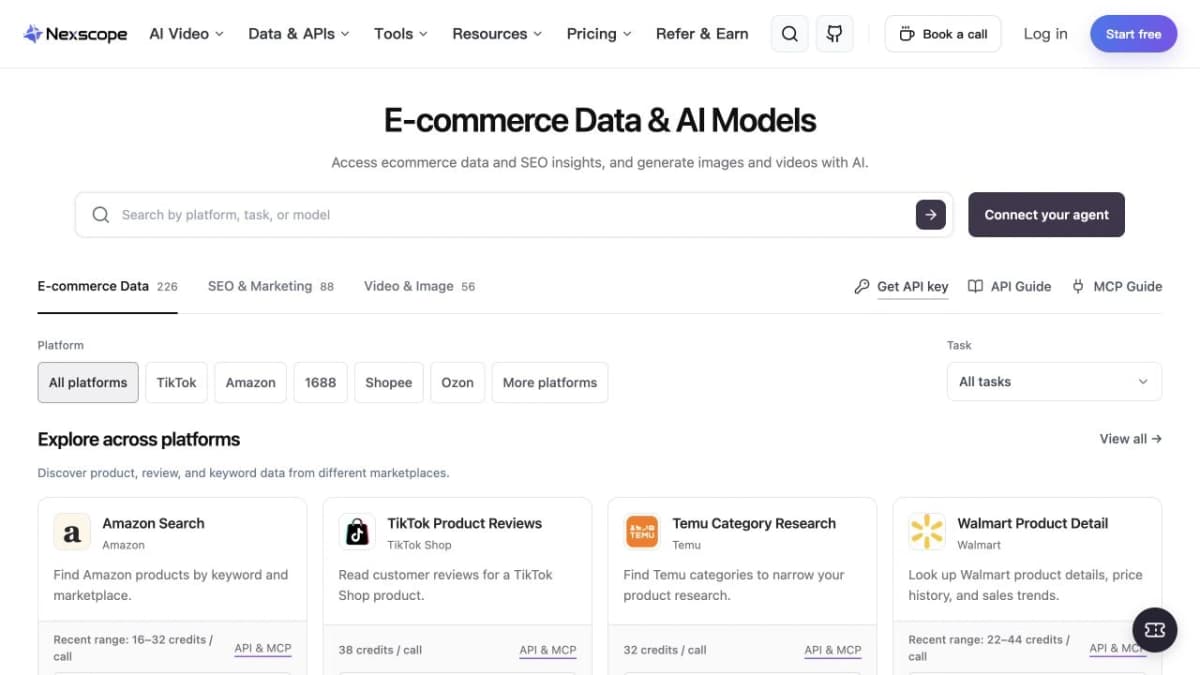Screen dimensions: 1200x675
Task: Click the book icon next to API Guide
Action: (x=975, y=286)
